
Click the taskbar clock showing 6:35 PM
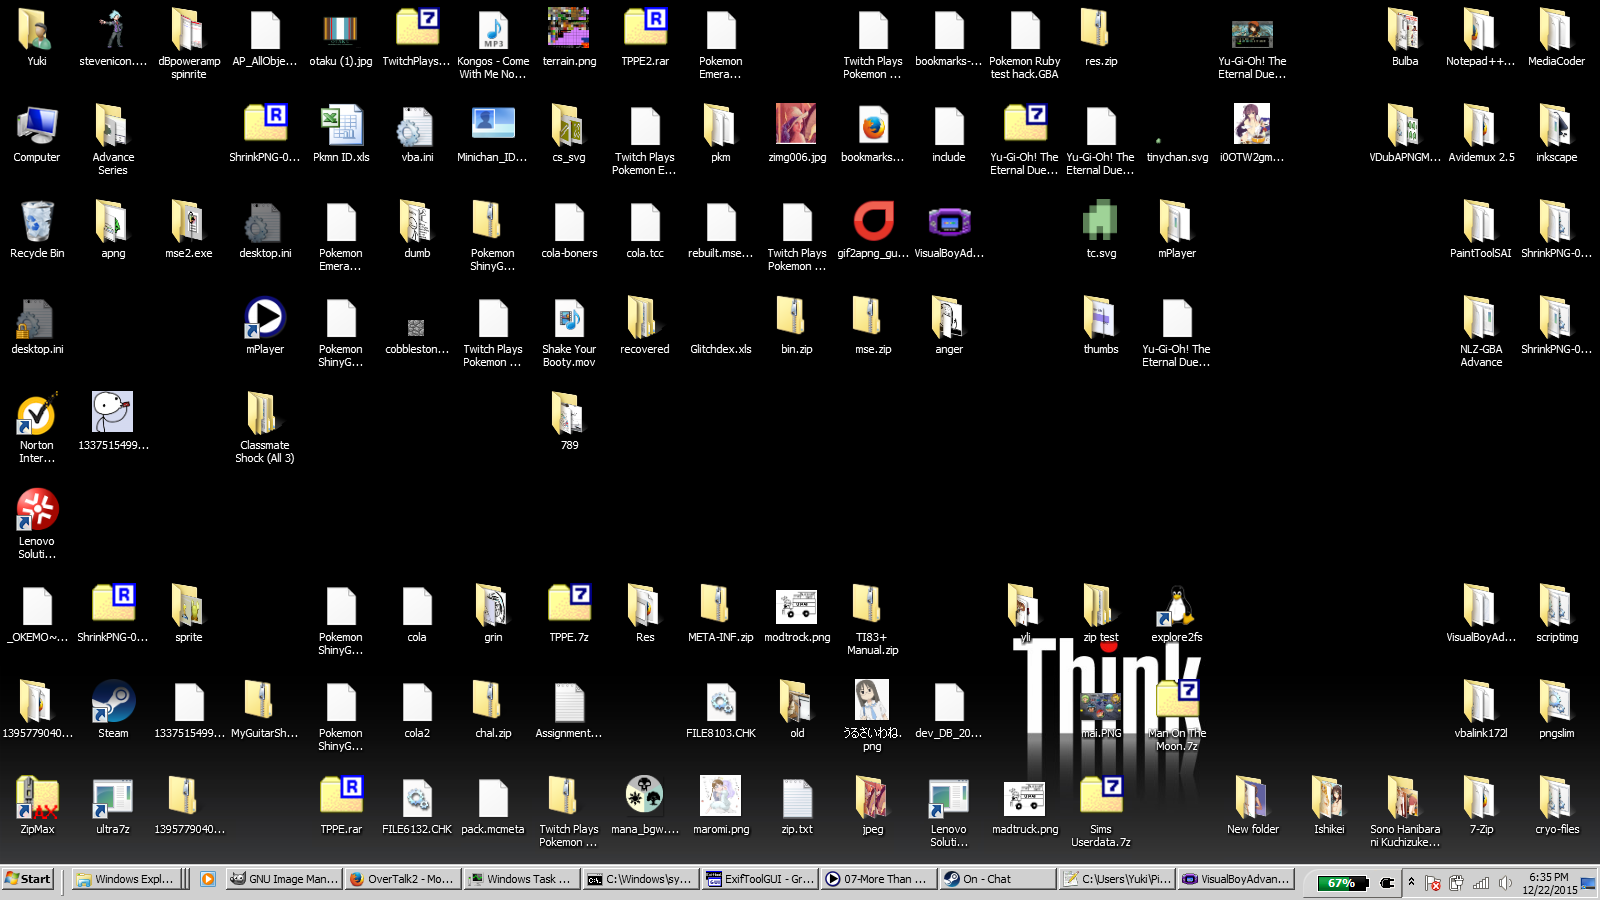point(1549,883)
